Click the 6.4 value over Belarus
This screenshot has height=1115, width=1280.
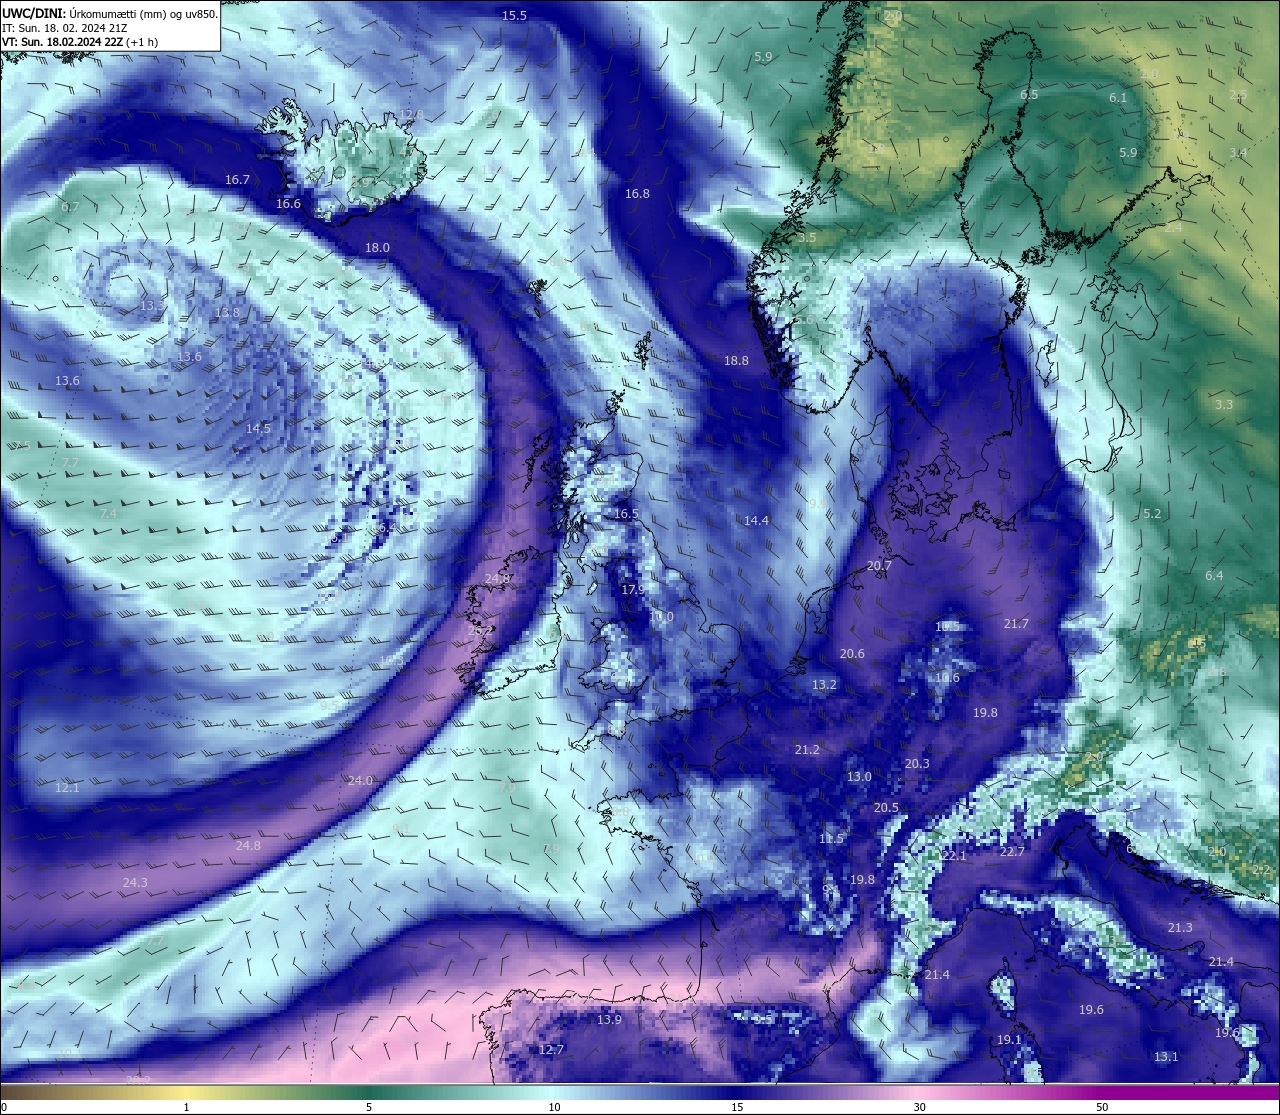point(1214,575)
